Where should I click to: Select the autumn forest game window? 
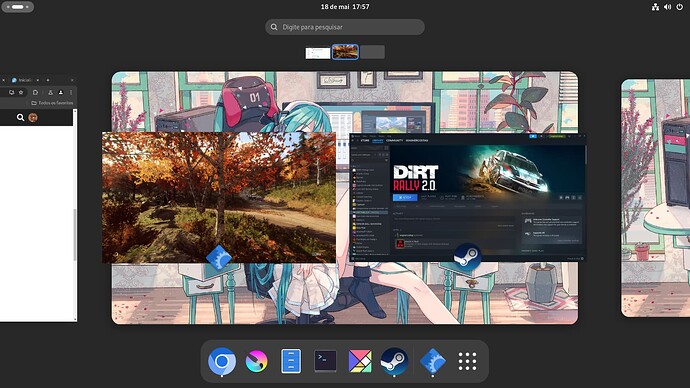[219, 197]
